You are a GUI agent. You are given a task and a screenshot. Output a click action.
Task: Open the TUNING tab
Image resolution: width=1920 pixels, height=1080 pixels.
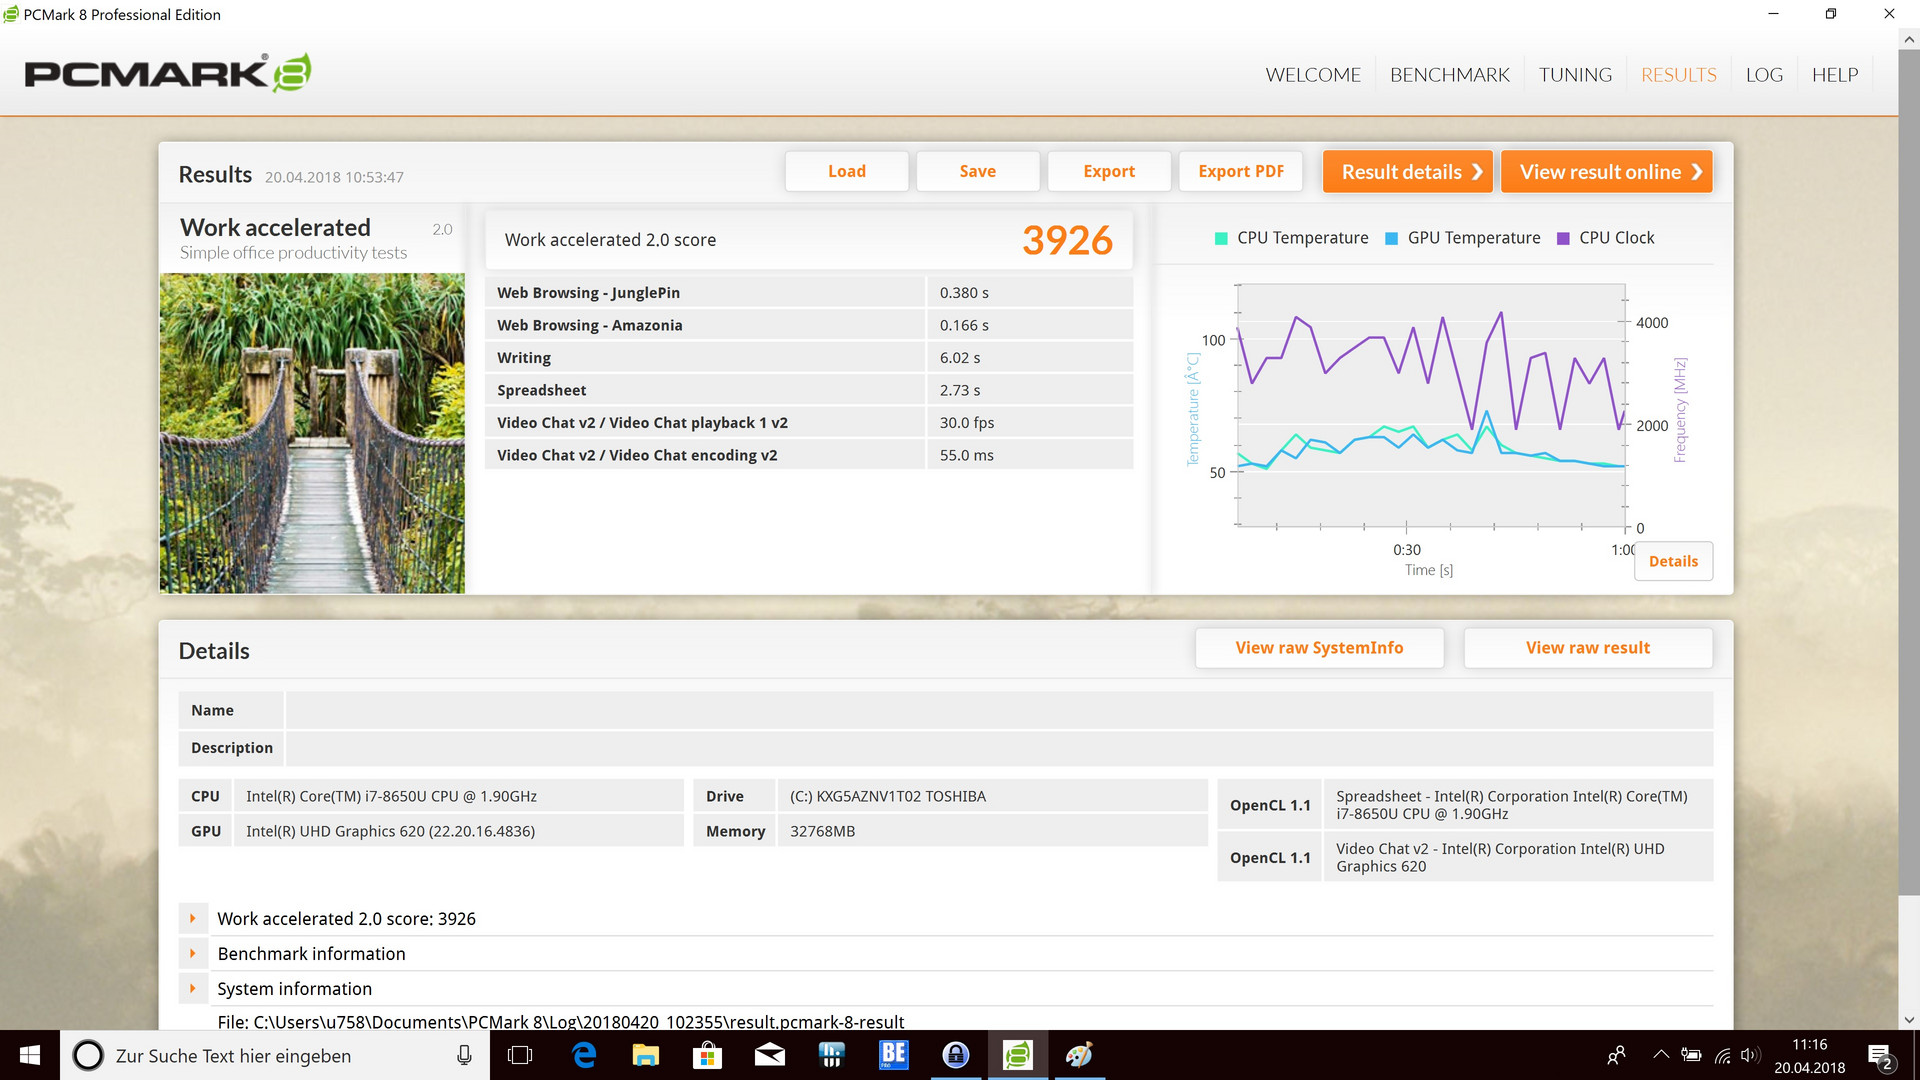click(x=1575, y=75)
